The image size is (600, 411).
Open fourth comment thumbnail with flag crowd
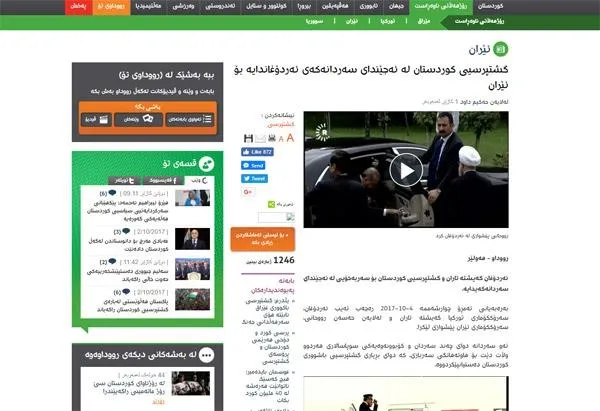[192, 299]
